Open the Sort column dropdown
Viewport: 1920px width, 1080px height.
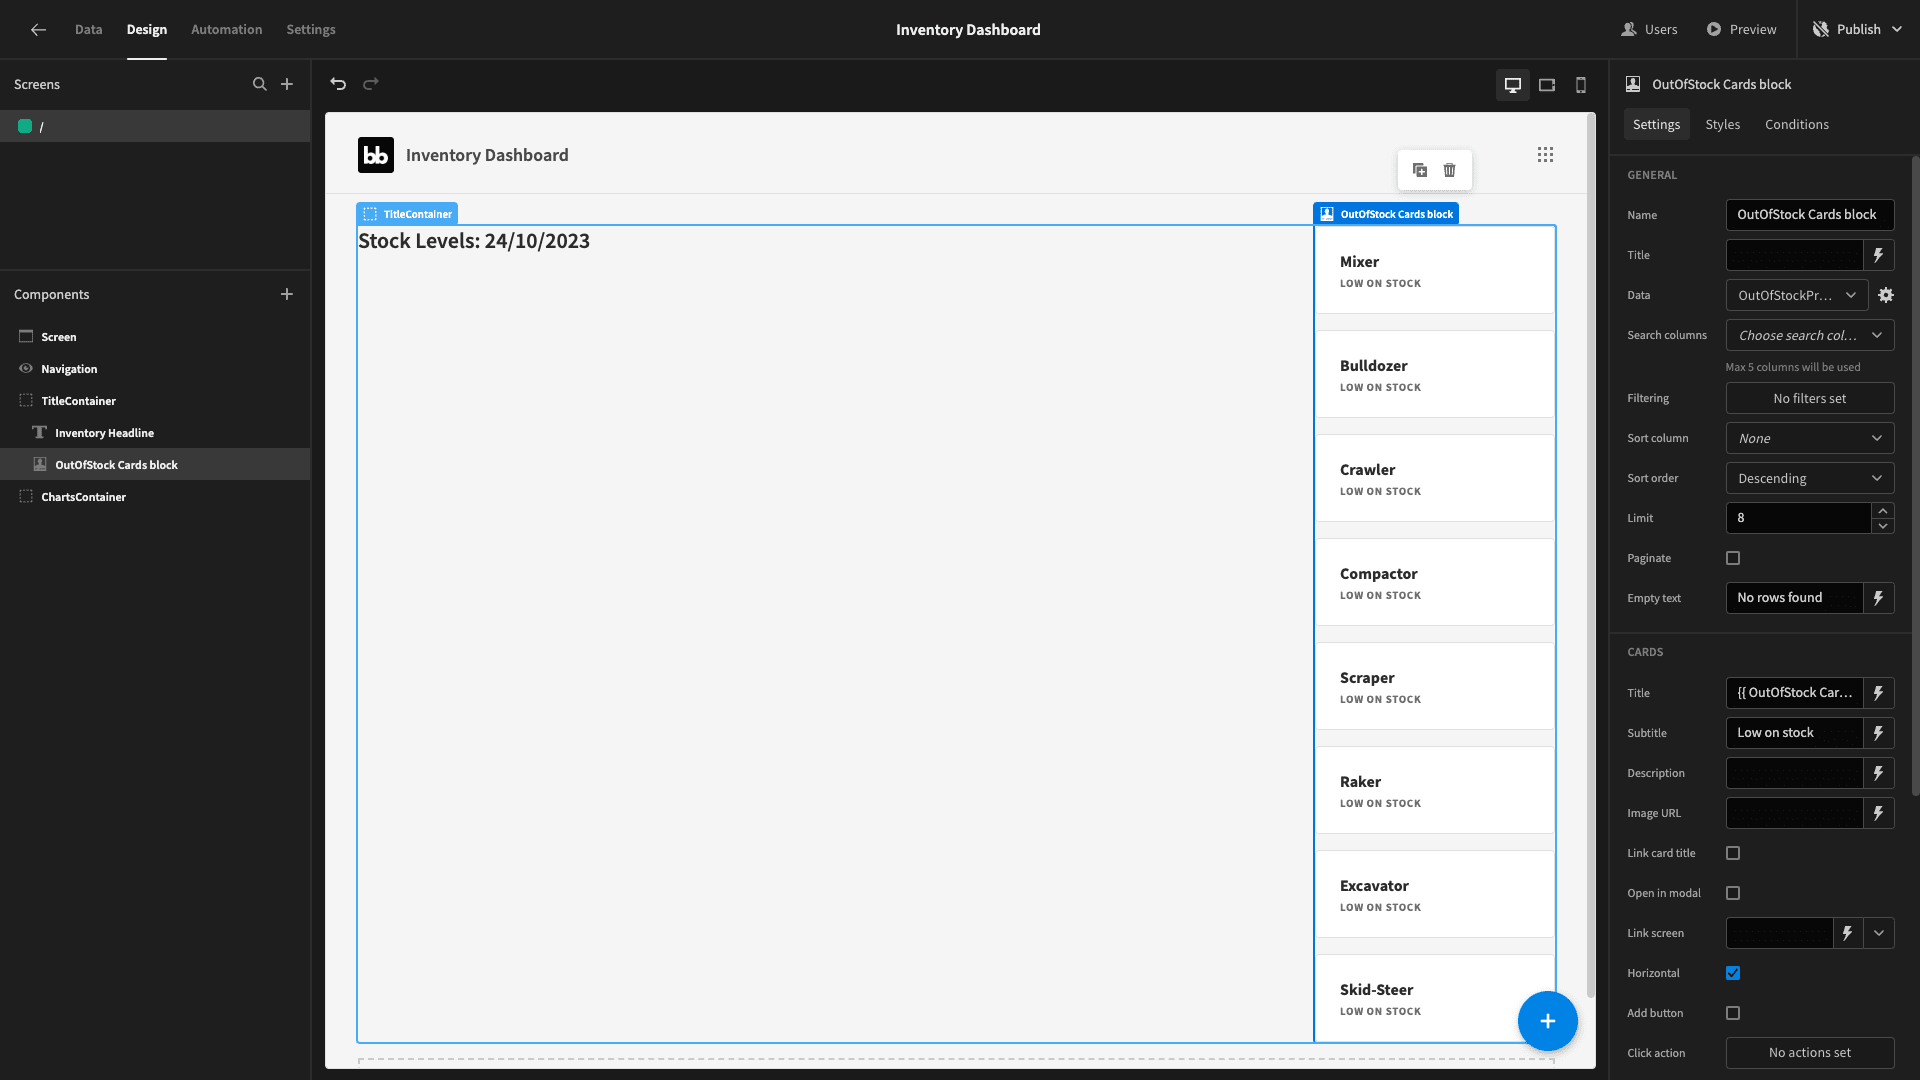click(x=1810, y=438)
